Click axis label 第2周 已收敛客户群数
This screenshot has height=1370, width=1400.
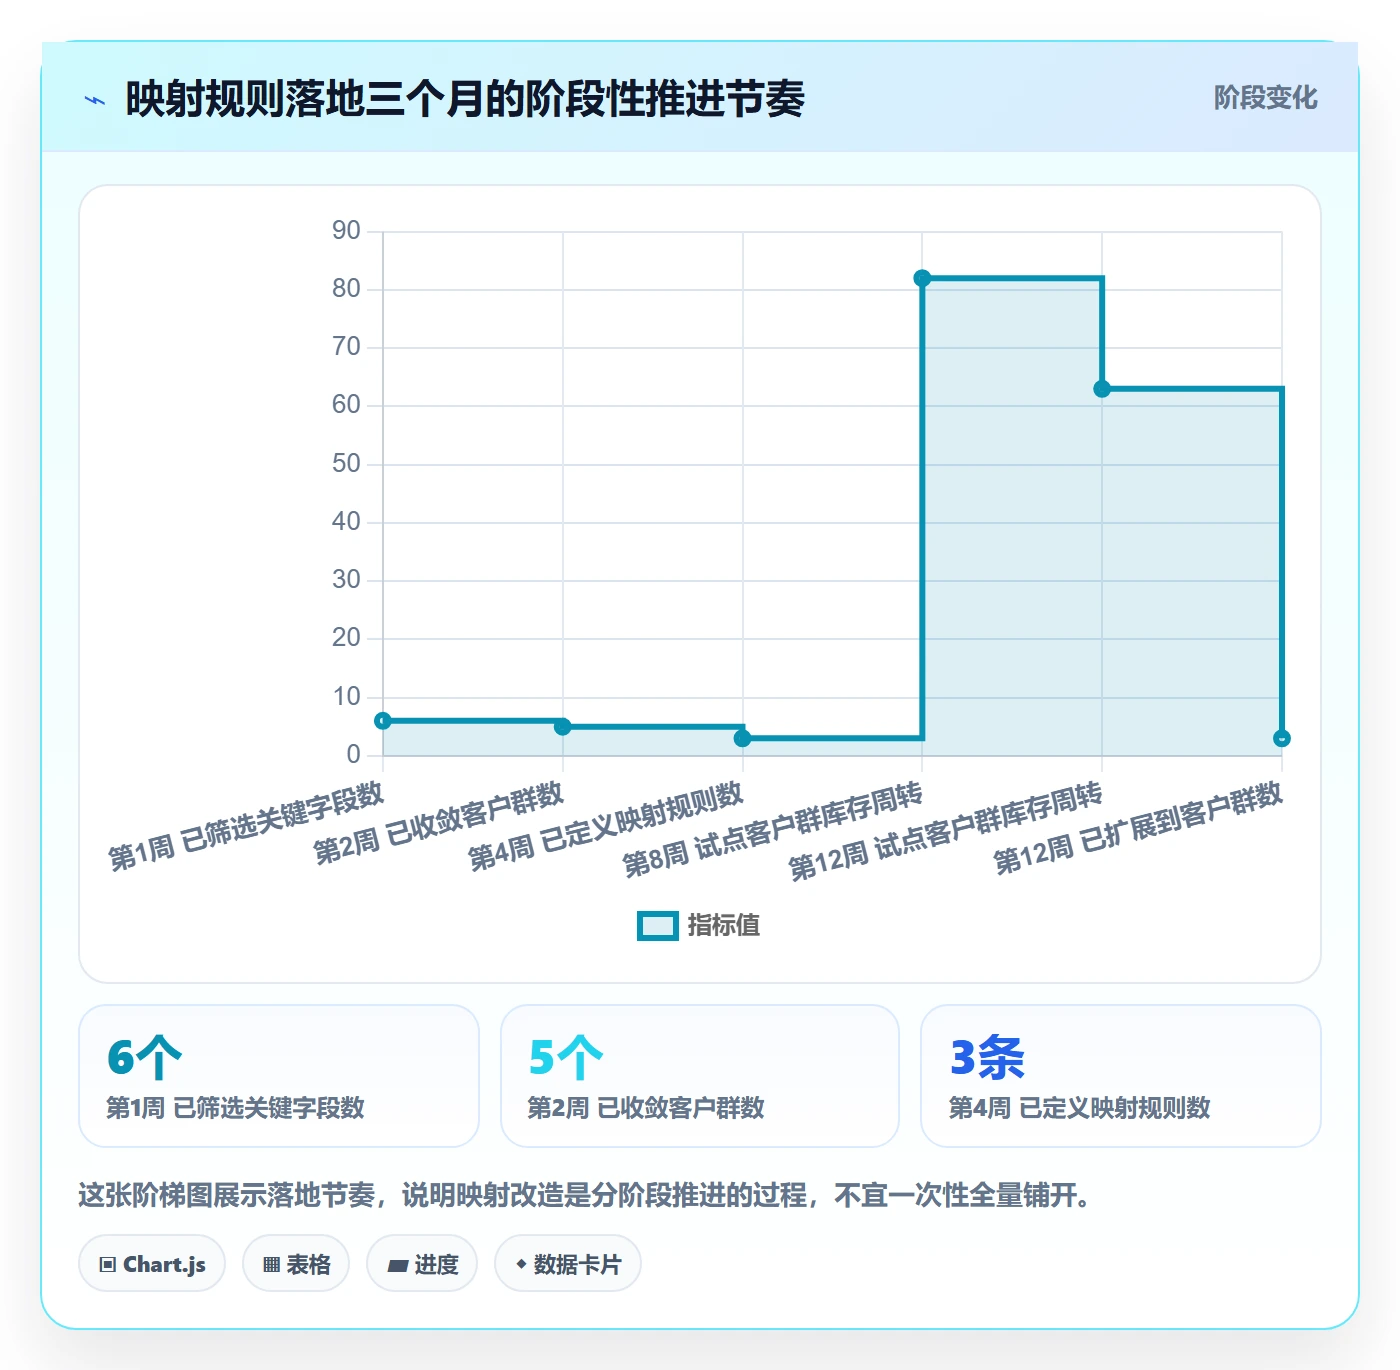coord(439,823)
